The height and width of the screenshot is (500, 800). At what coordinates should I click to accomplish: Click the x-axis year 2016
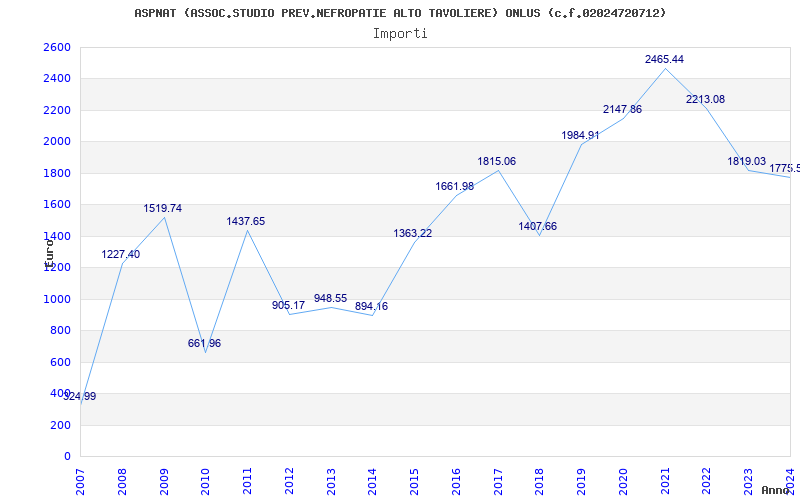coord(457,482)
